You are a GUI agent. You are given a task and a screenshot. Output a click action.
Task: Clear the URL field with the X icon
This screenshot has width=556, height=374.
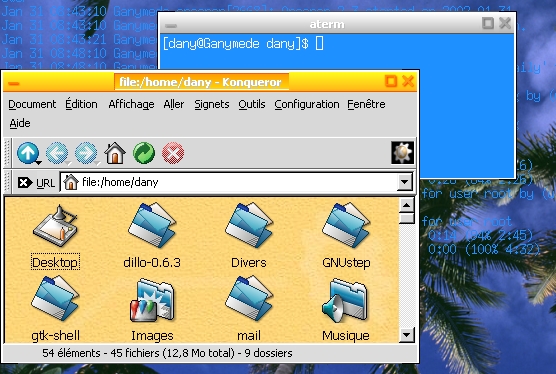(24, 183)
